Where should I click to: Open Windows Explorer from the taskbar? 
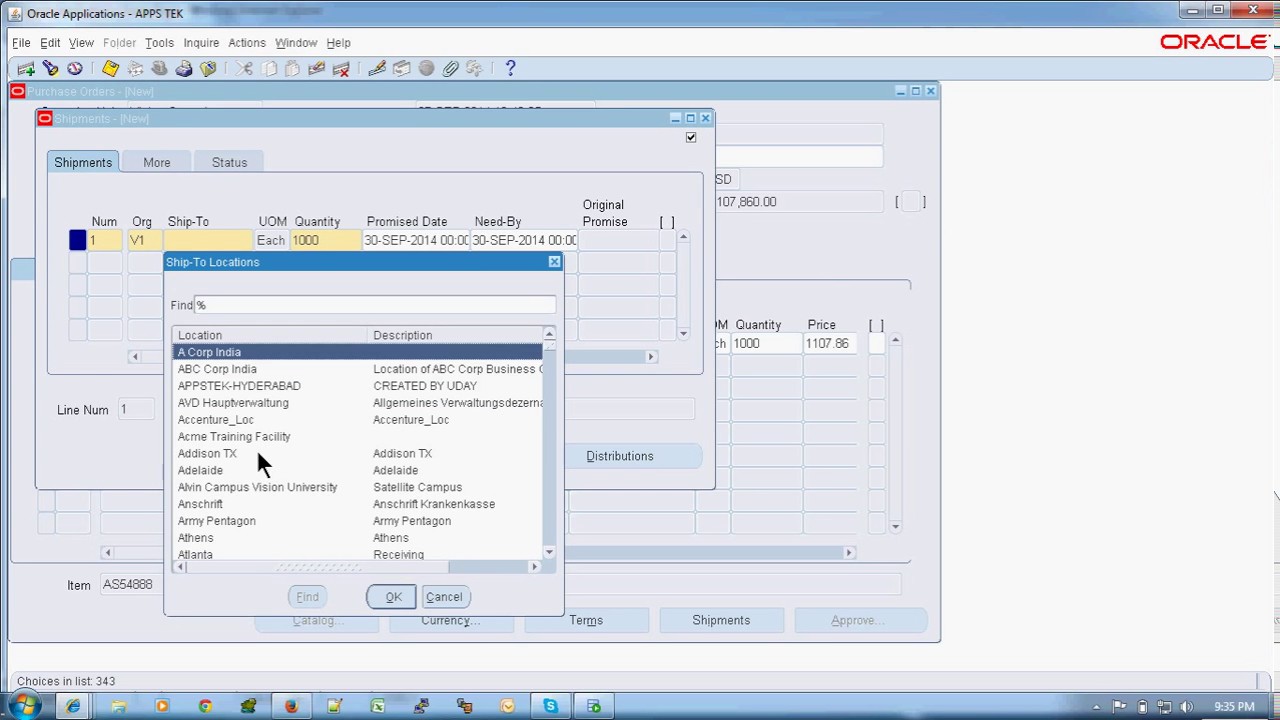coord(118,706)
